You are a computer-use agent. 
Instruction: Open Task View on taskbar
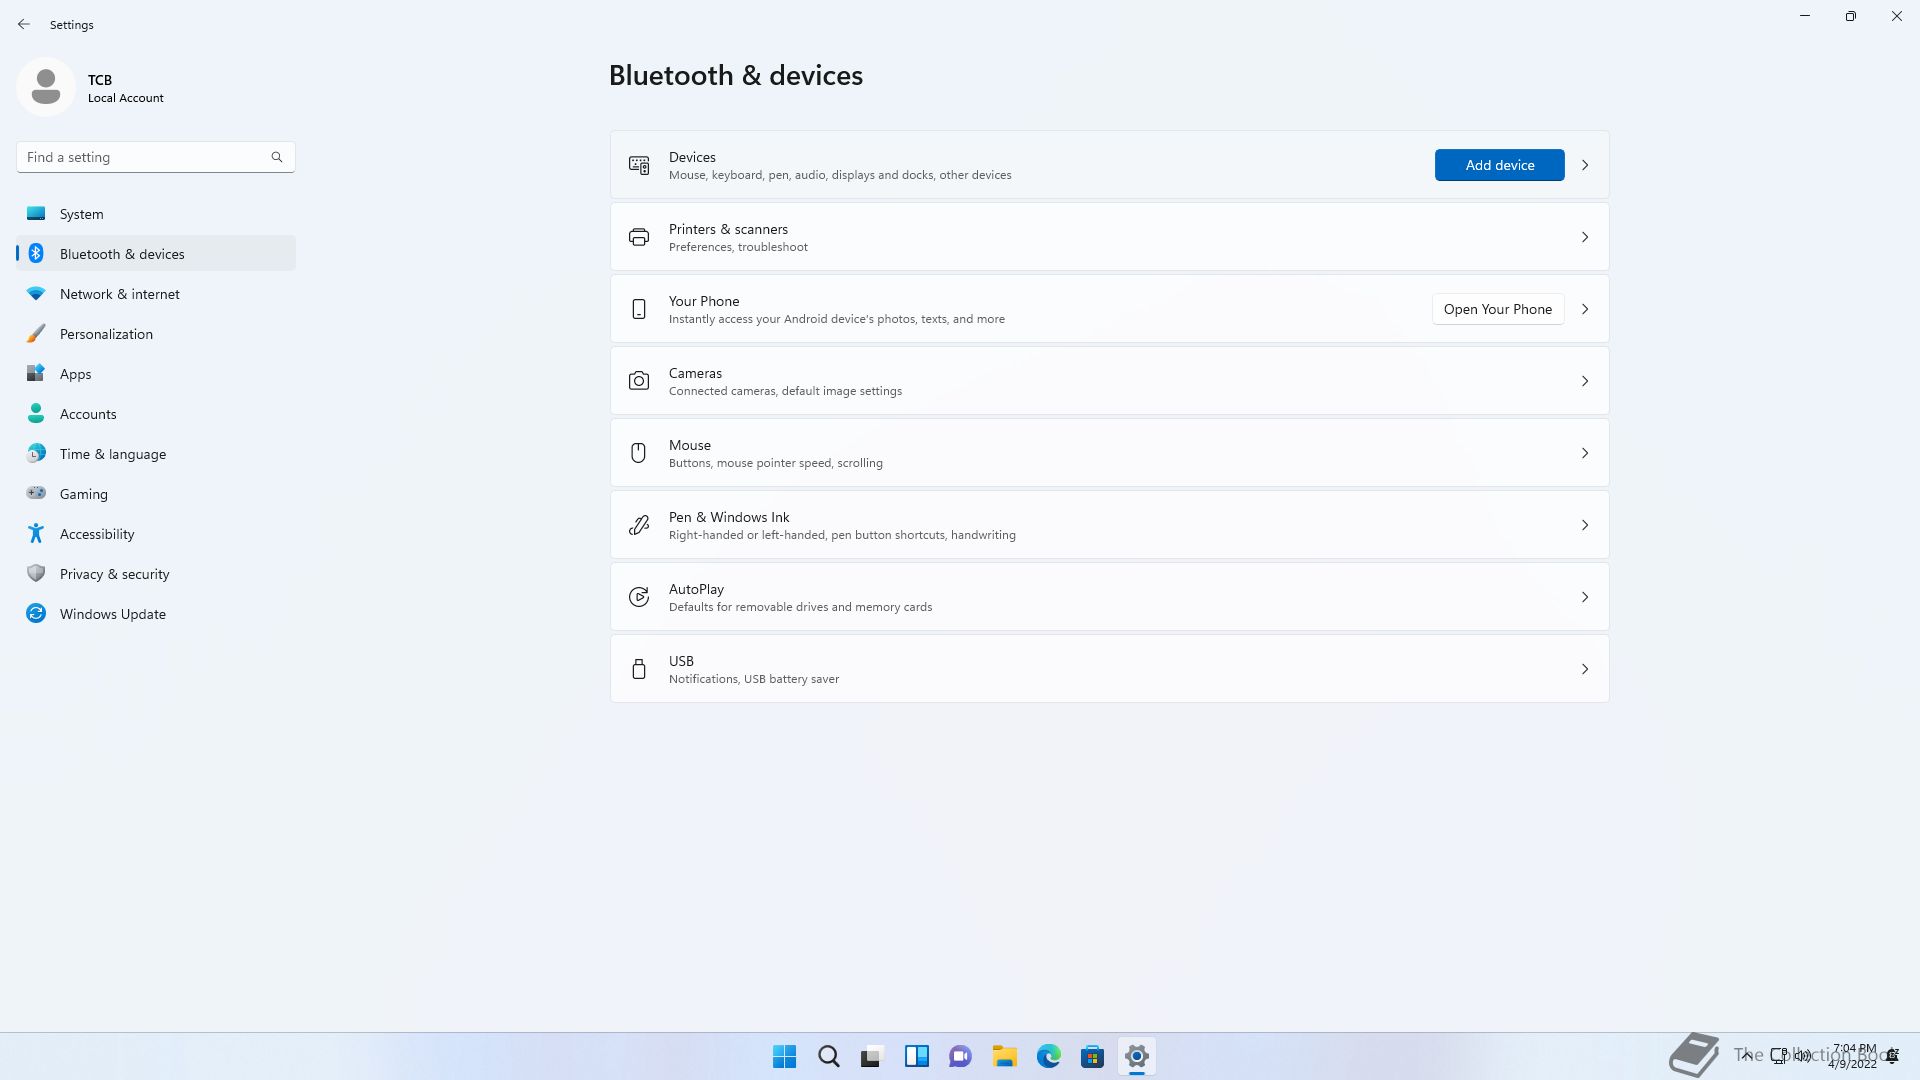873,1056
